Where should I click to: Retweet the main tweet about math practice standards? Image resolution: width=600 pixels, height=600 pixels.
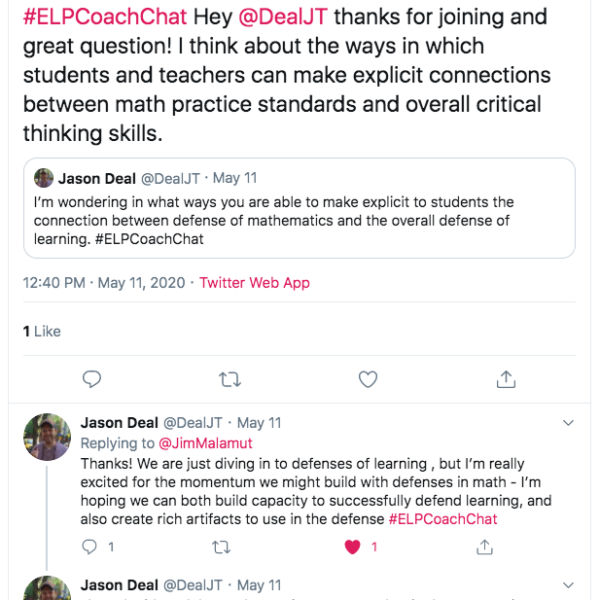pyautogui.click(x=230, y=380)
